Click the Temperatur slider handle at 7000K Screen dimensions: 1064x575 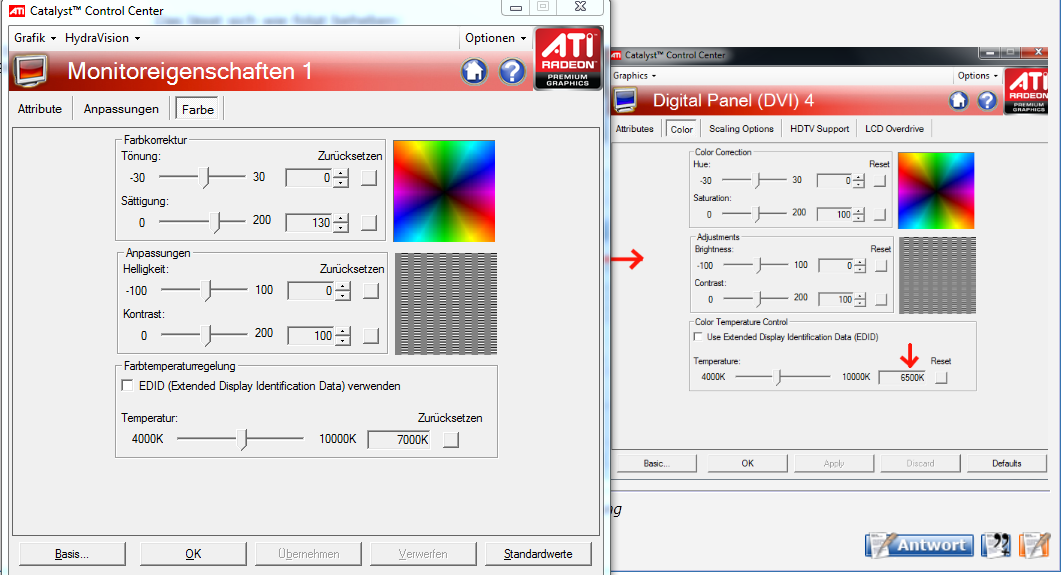click(x=242, y=439)
